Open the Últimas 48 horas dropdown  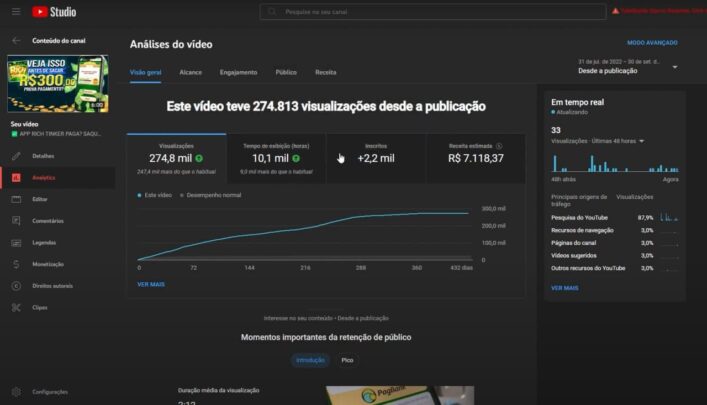coord(600,141)
